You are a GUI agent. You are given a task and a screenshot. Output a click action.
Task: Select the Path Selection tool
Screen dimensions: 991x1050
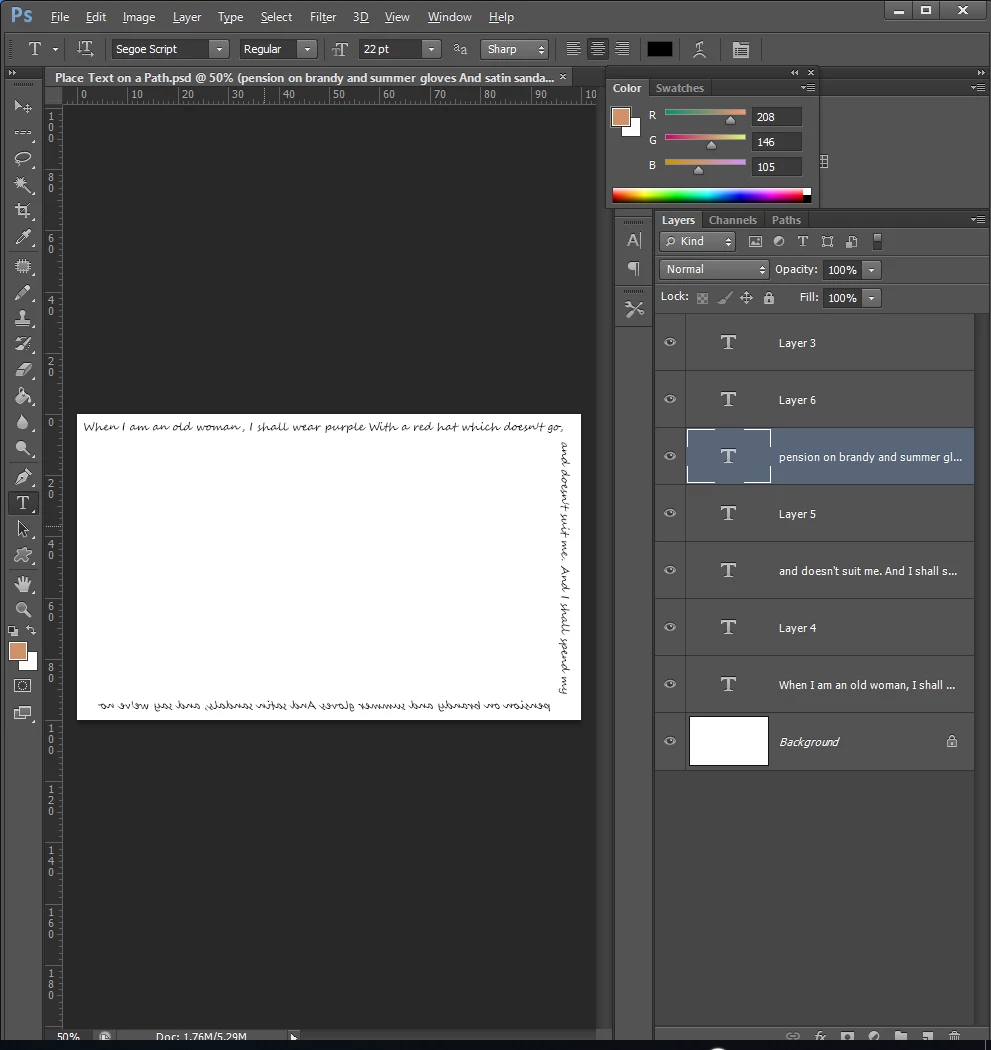[23, 529]
